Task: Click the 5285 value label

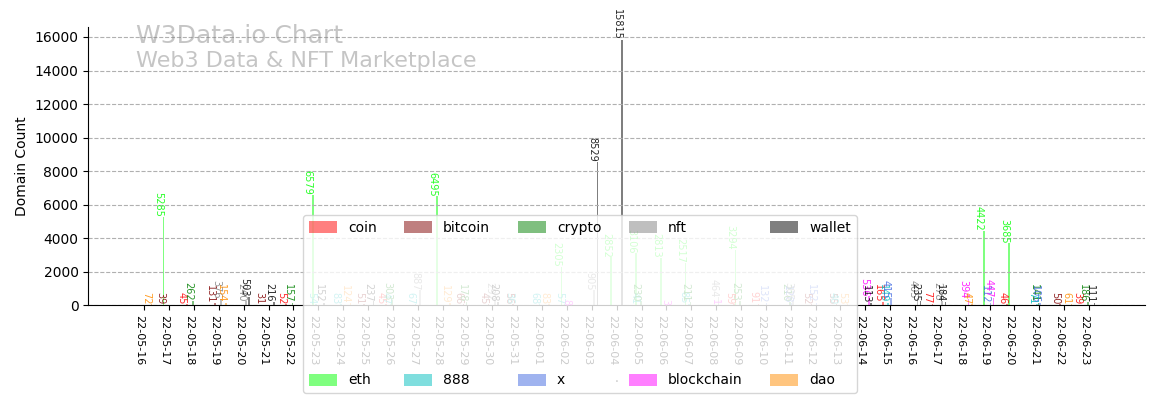Action: (160, 205)
